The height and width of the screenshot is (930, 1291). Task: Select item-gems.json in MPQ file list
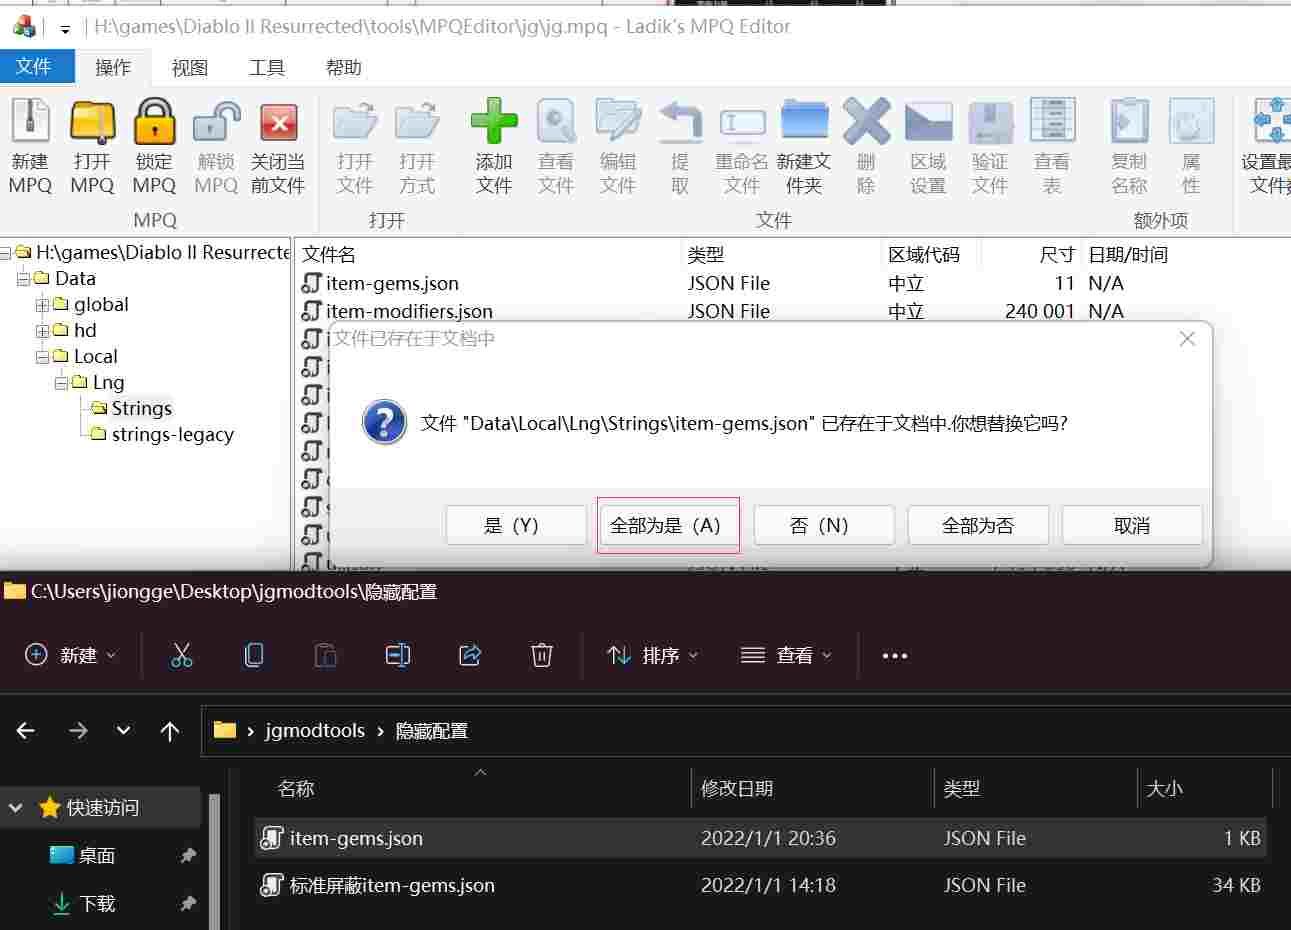[392, 283]
